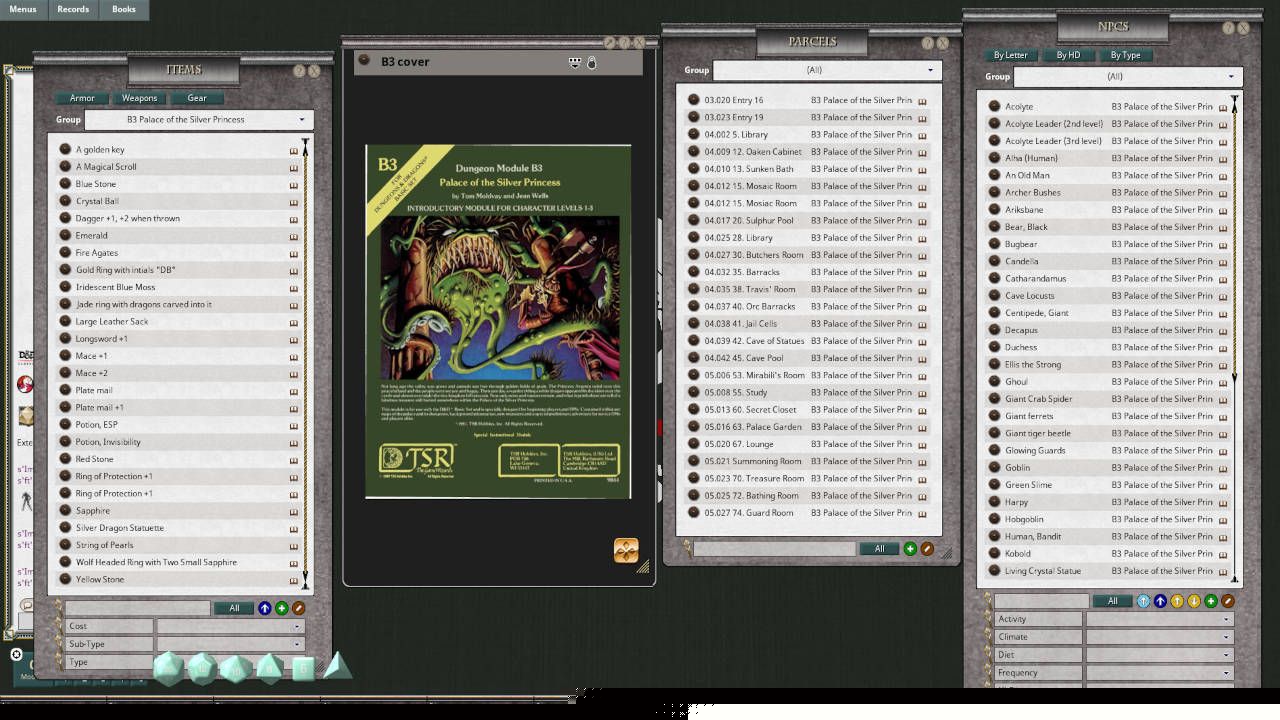Open help for Parcels window
The image size is (1280, 720).
[x=927, y=43]
